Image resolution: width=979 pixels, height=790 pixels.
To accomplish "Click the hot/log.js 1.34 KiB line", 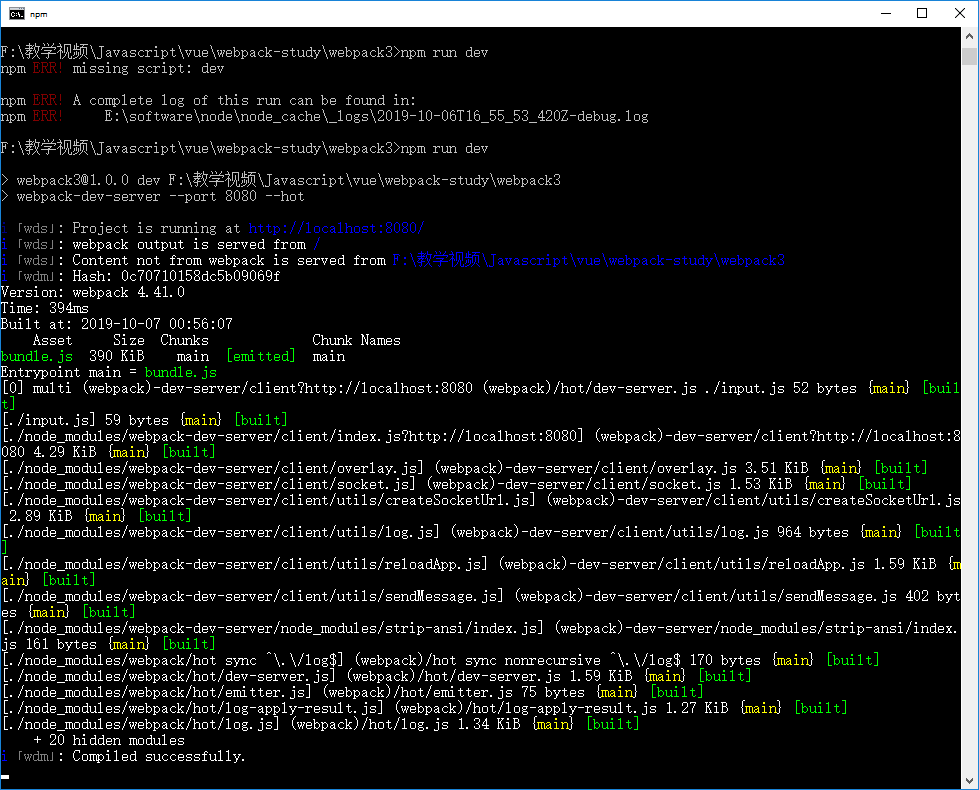I will (x=321, y=724).
